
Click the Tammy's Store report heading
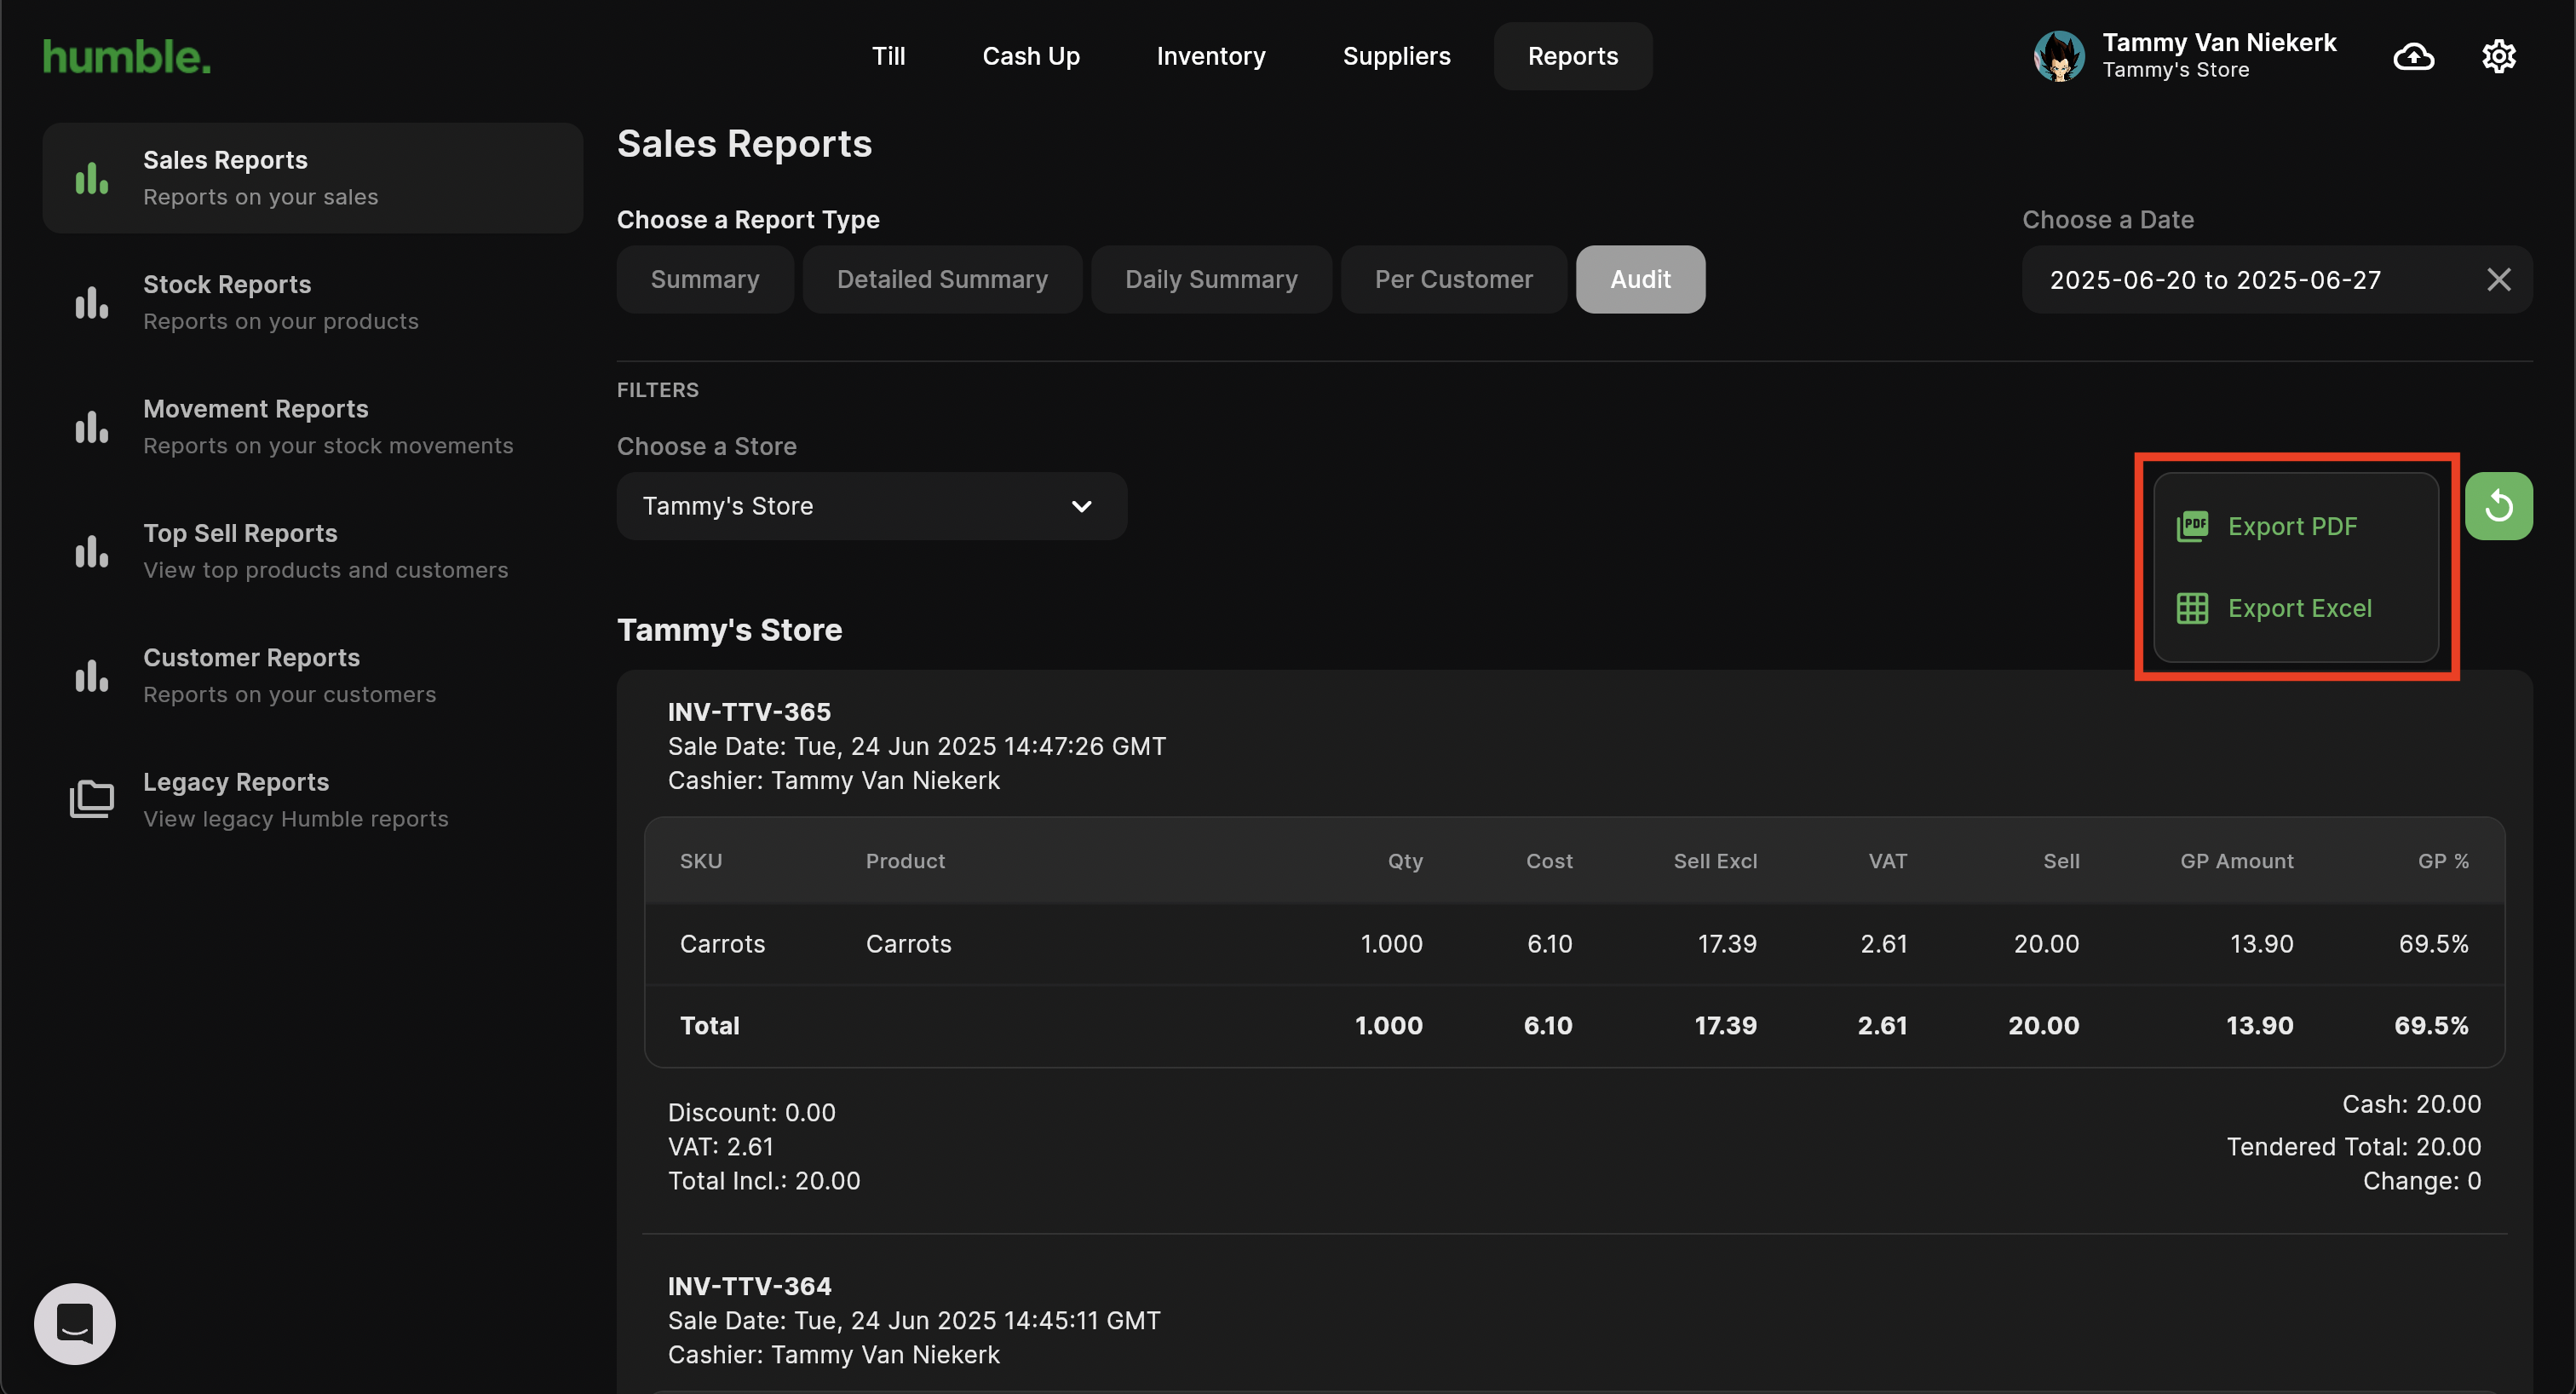(x=729, y=630)
